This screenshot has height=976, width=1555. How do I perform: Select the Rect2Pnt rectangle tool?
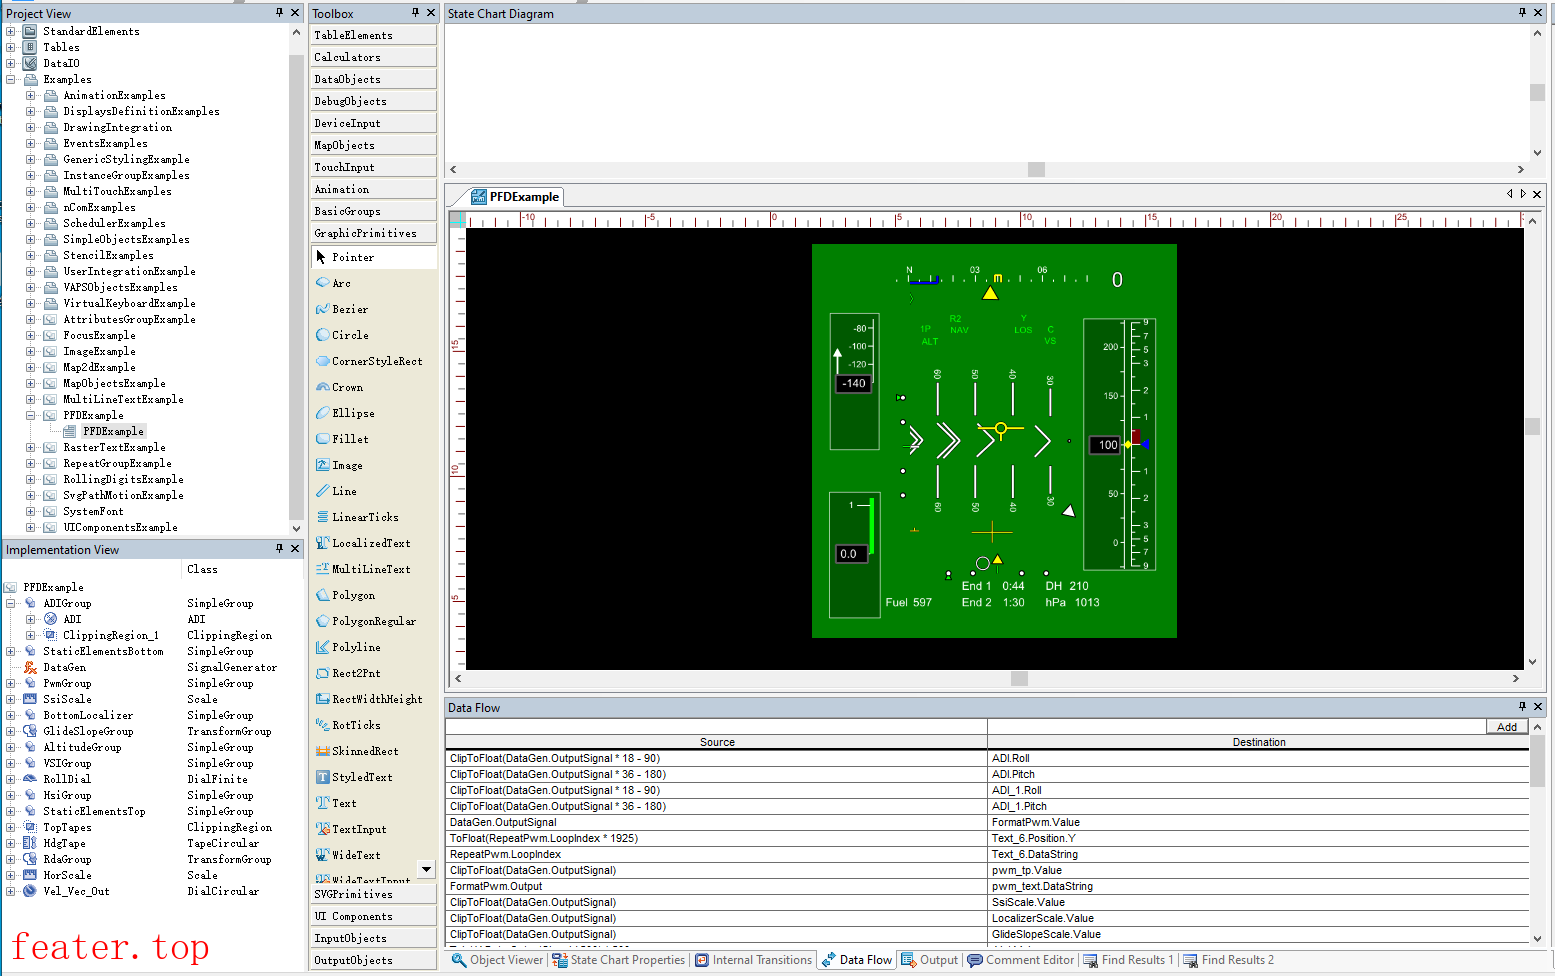[355, 673]
